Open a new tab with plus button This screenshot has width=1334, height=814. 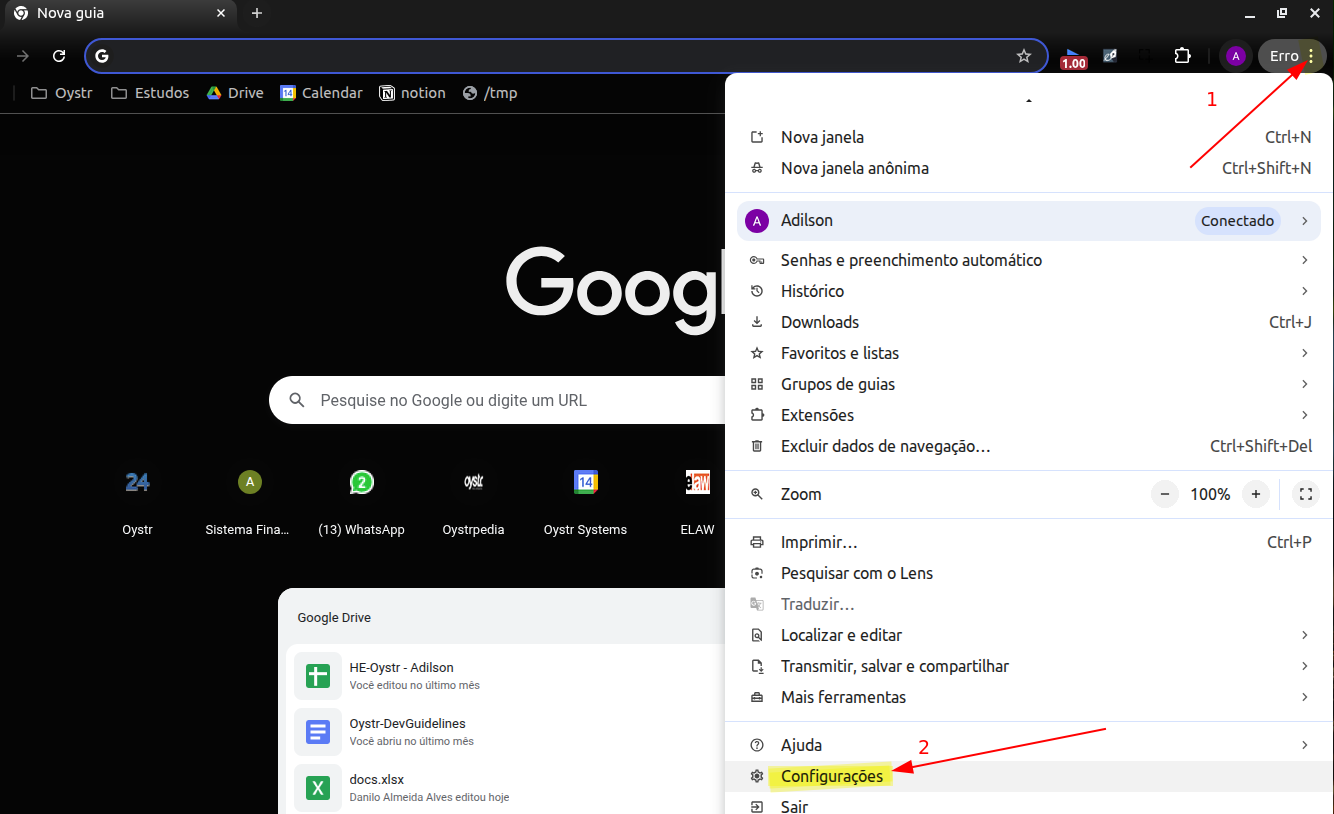point(257,13)
